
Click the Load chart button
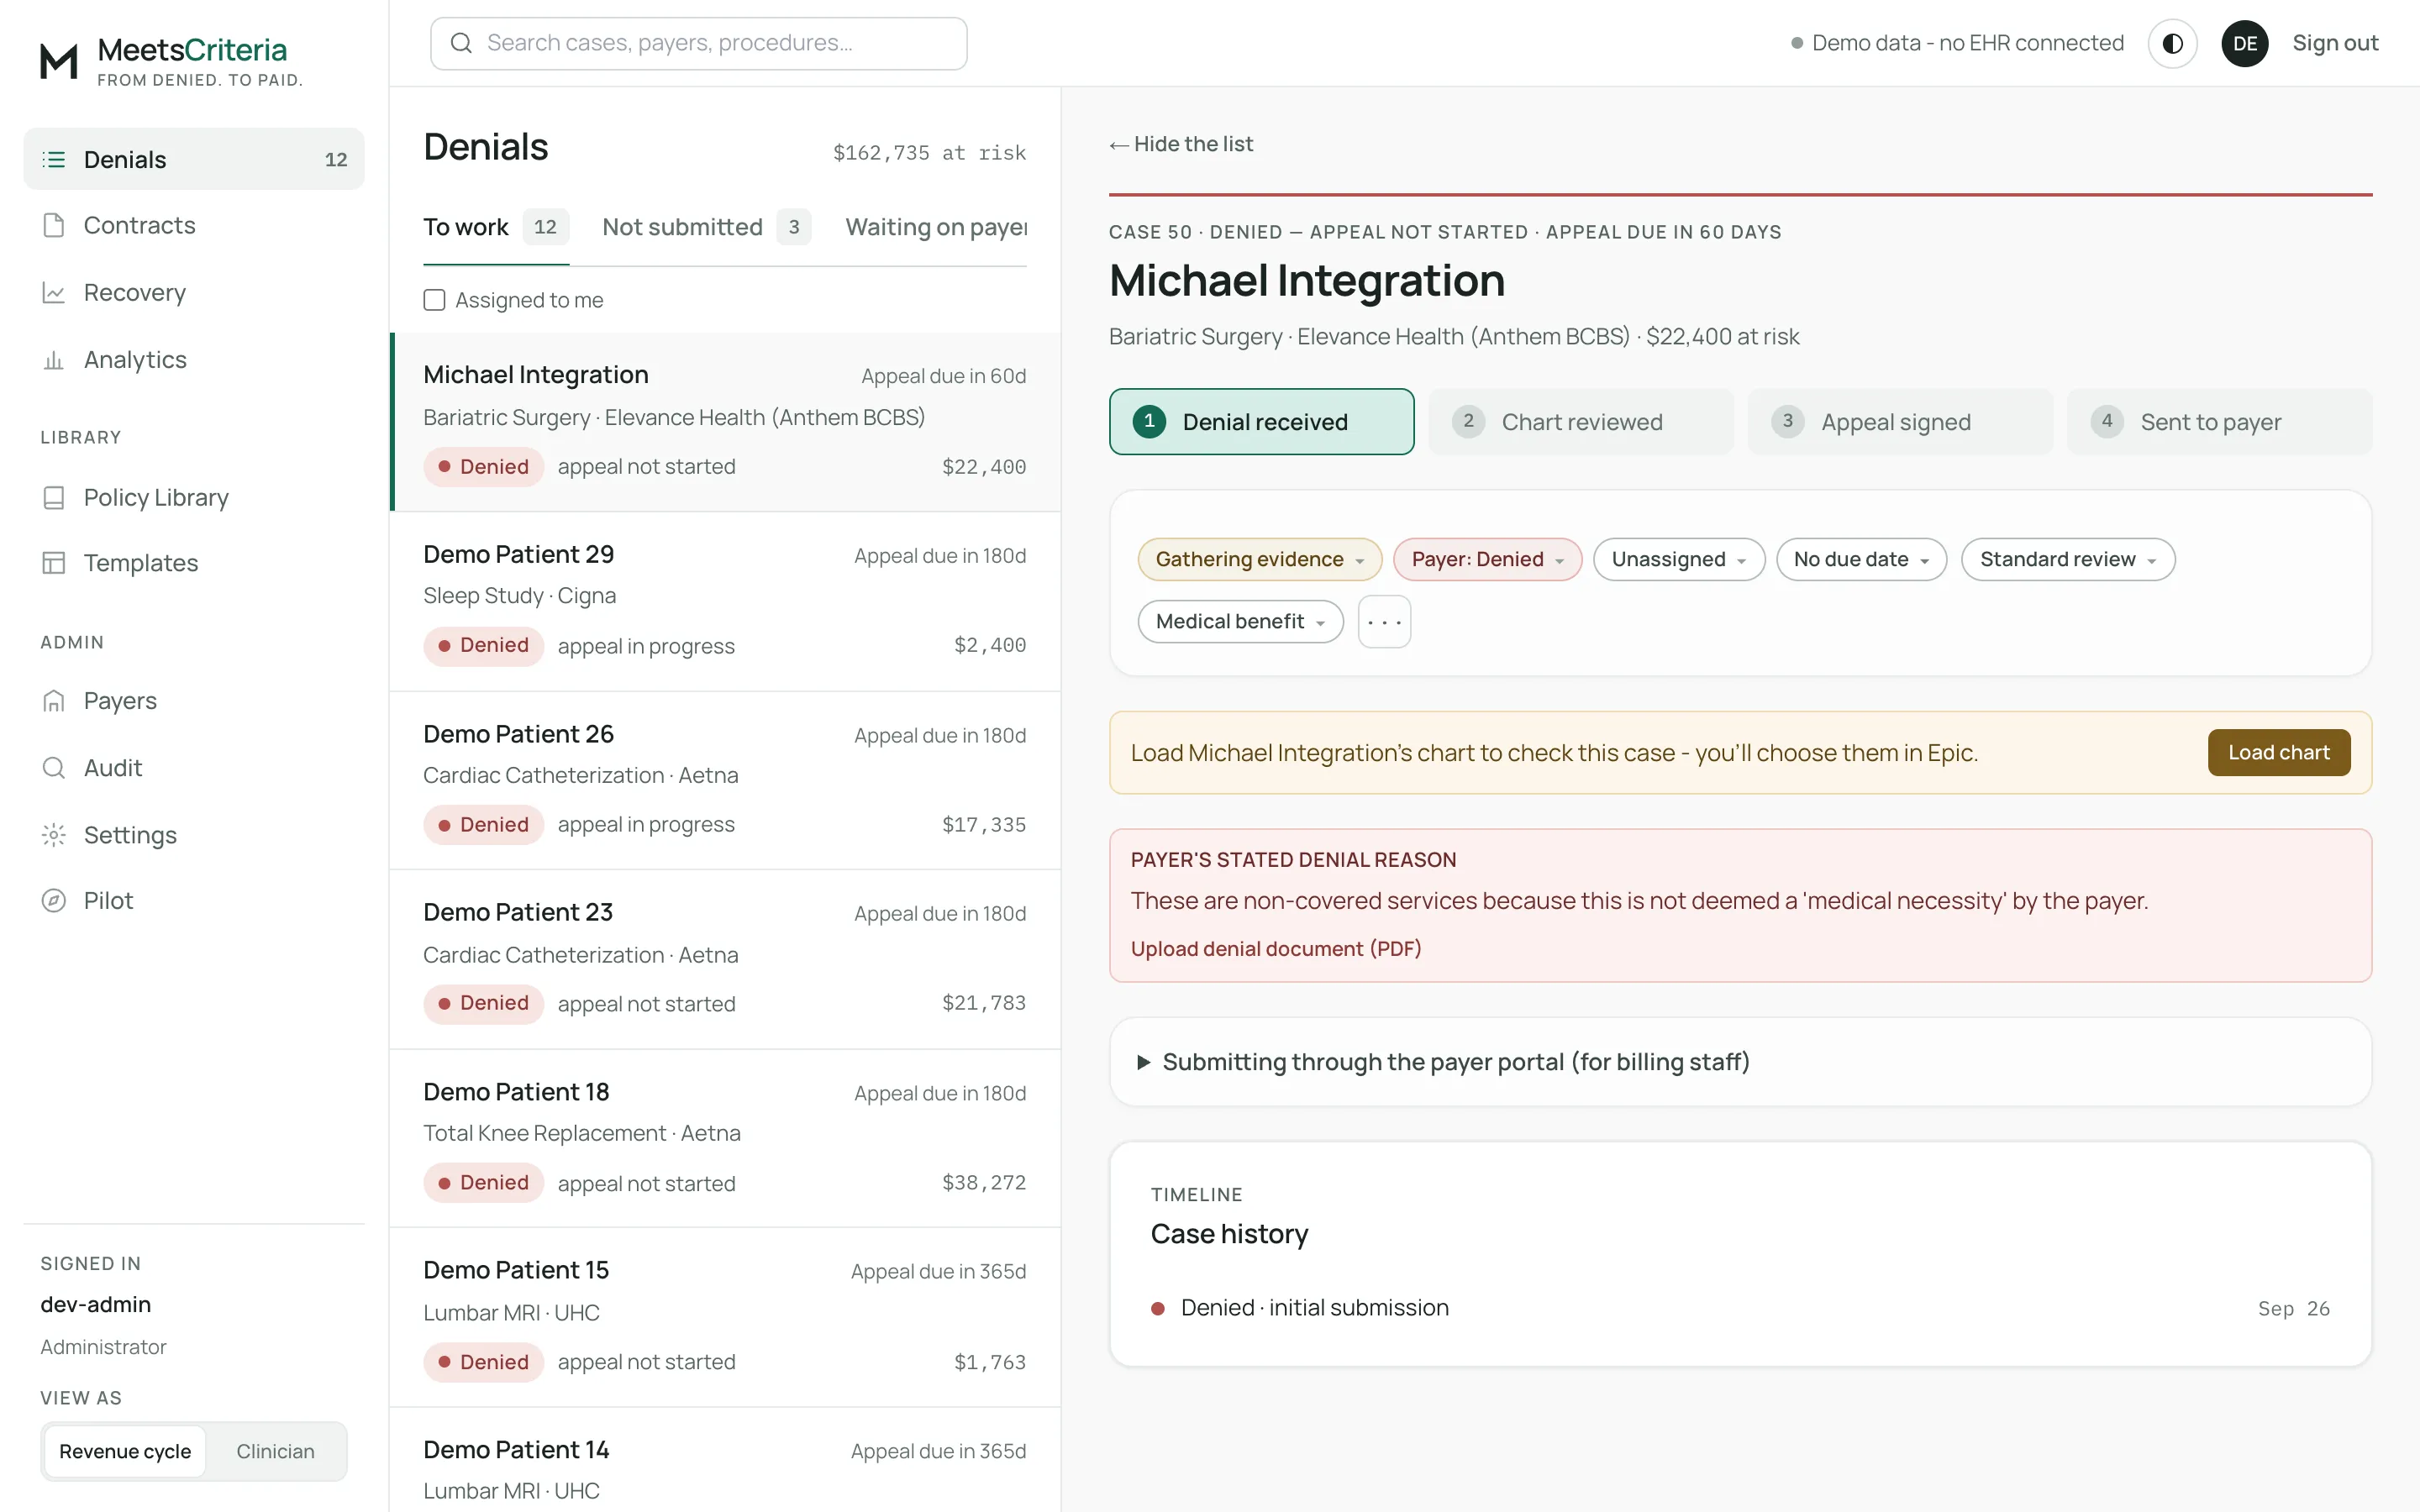pos(2278,753)
